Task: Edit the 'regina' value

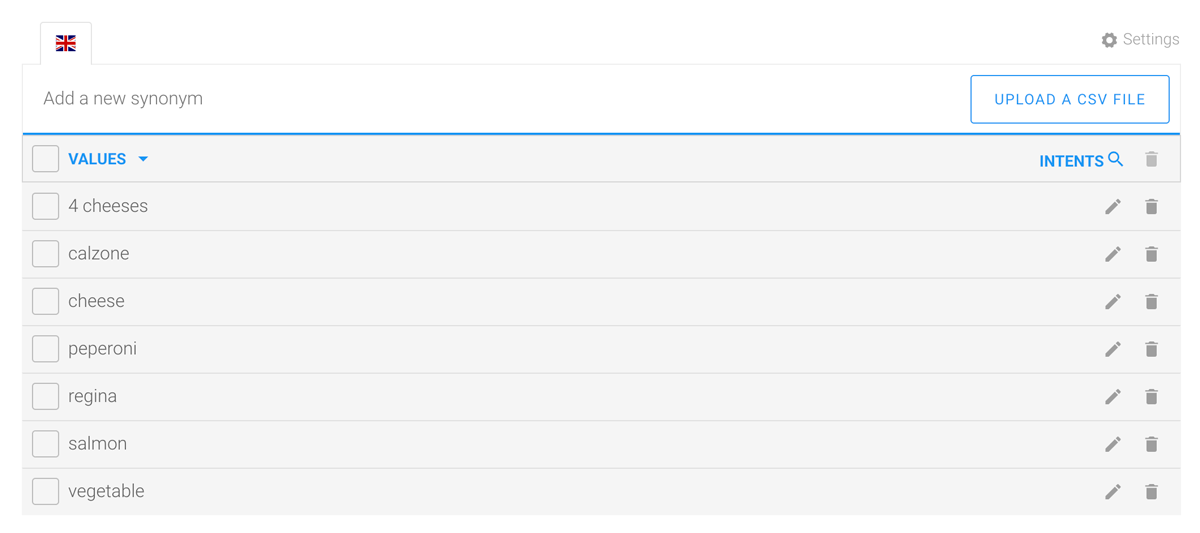Action: coord(1112,397)
